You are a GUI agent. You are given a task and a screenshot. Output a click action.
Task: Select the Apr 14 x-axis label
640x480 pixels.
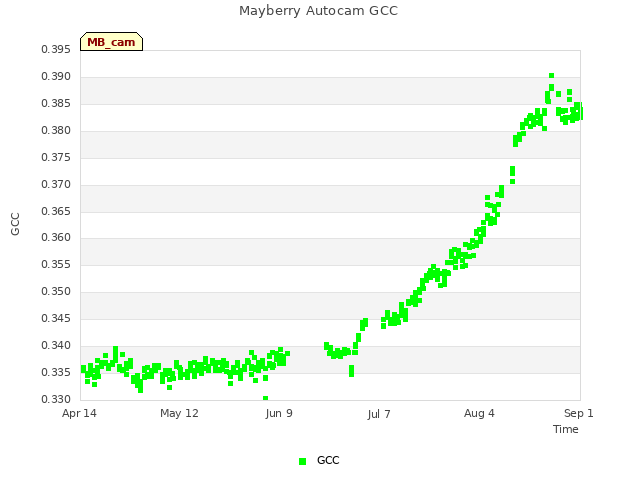pos(79,413)
